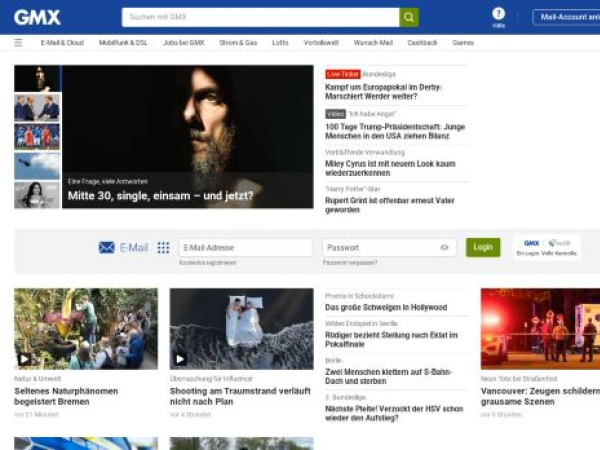Screen dimensions: 600x450
Task: Open Strom & Gas menu
Action: pyautogui.click(x=238, y=42)
